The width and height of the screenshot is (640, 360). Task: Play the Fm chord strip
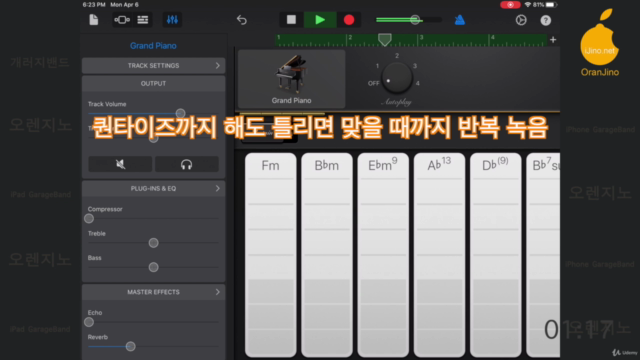click(x=271, y=255)
